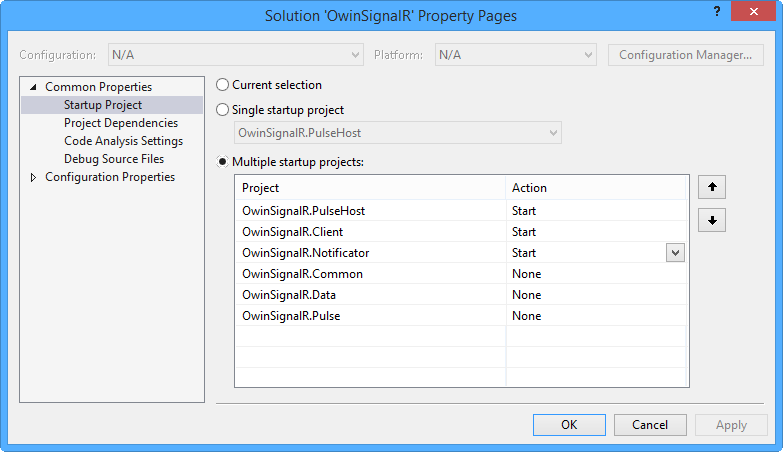Move selected project up with arrow button
The width and height of the screenshot is (783, 452).
(712, 187)
